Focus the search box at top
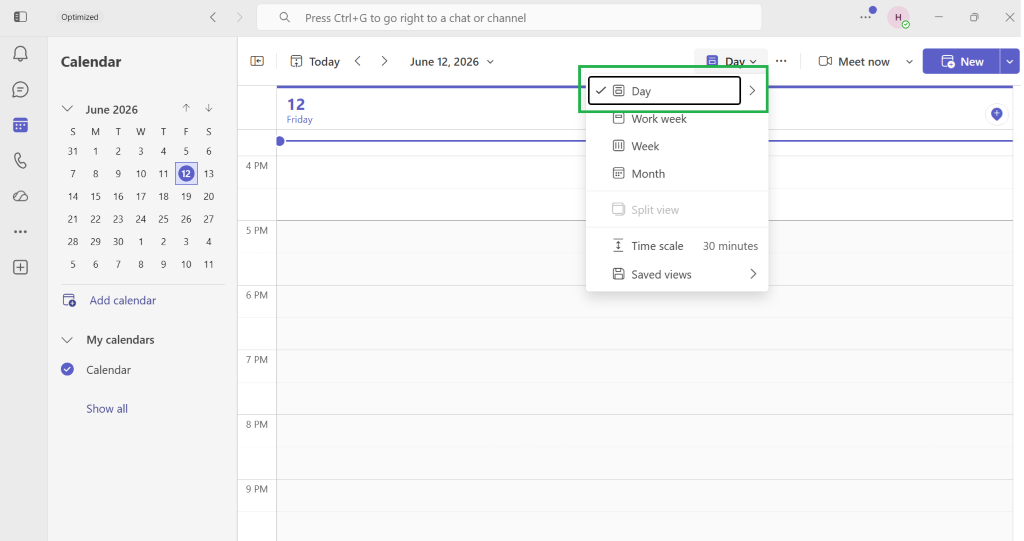1024x541 pixels. coord(509,18)
